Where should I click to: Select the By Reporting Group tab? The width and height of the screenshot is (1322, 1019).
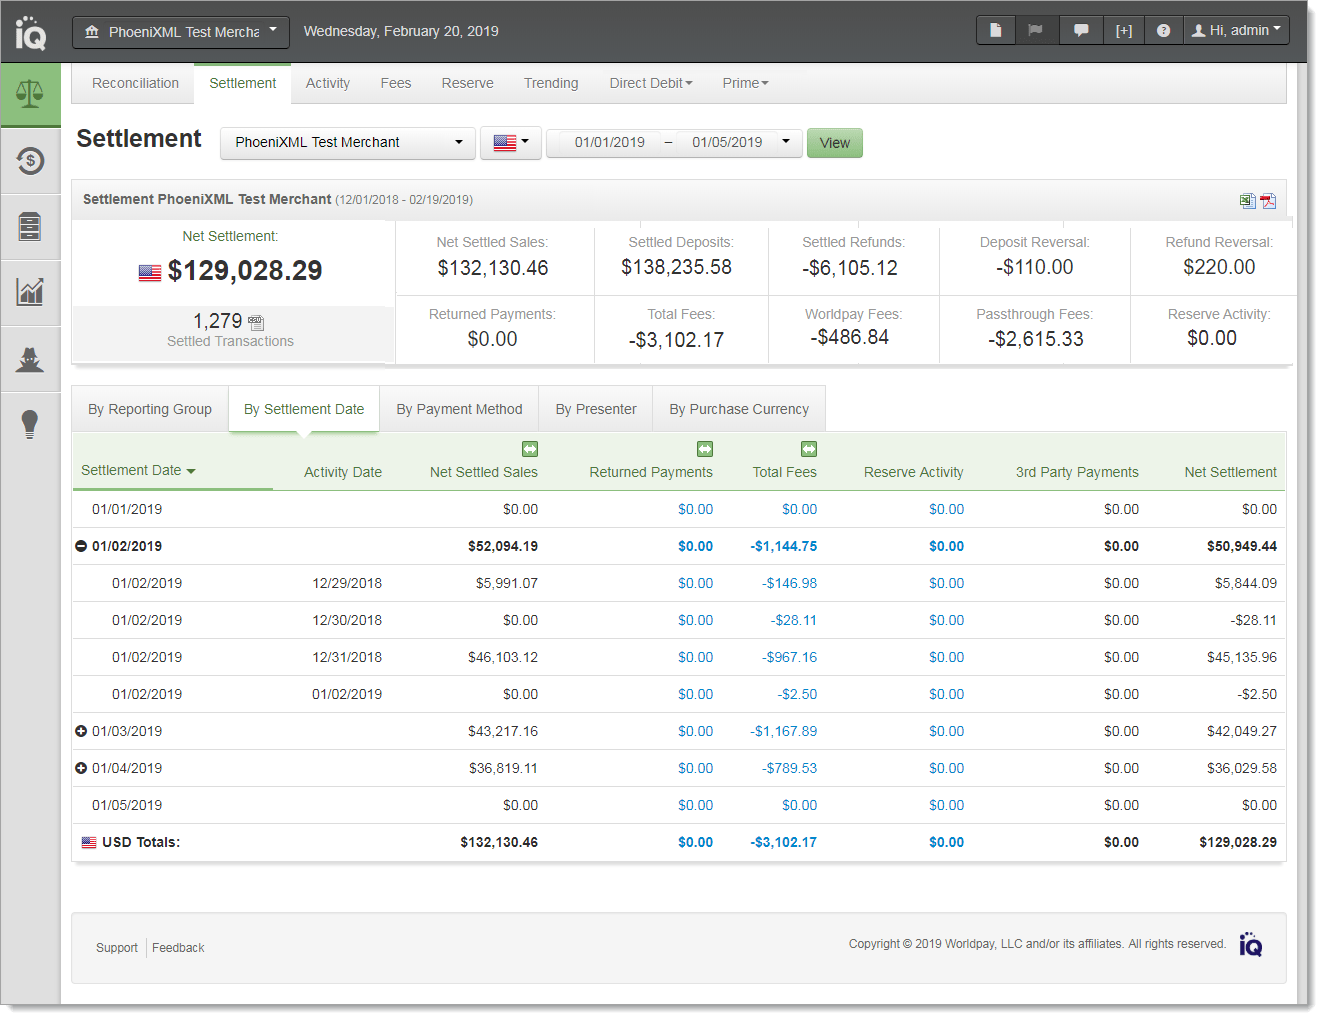pos(150,409)
